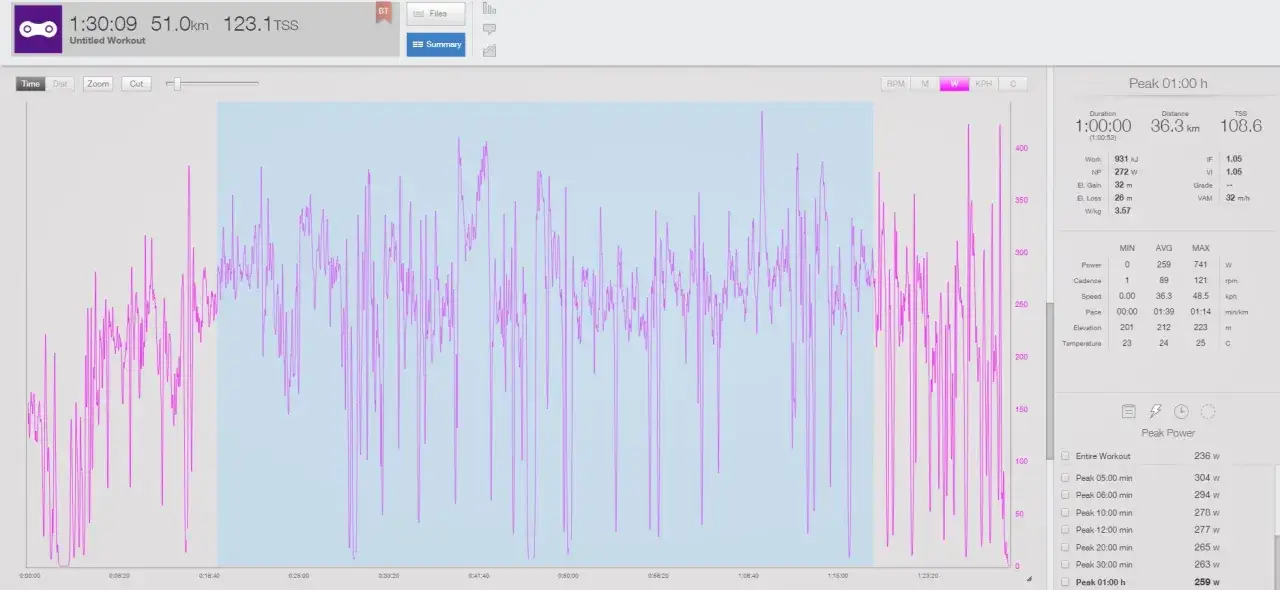Check the Peak 05:00 min checkbox

1065,478
